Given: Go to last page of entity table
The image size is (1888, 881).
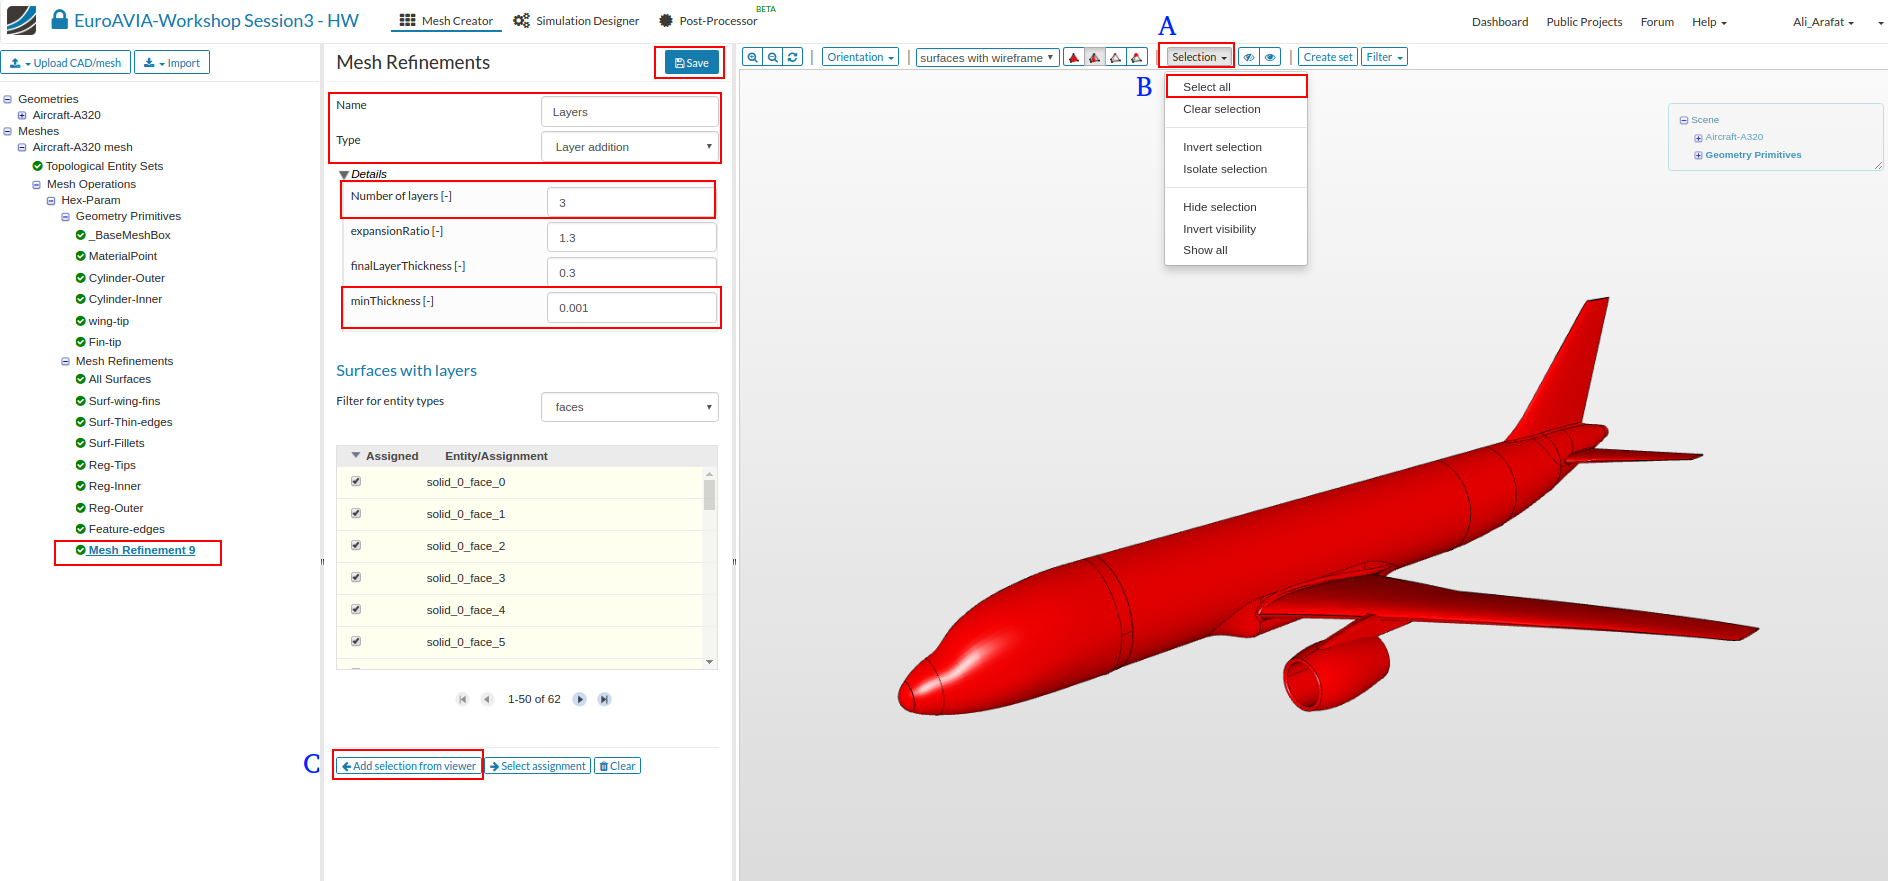Looking at the screenshot, I should [604, 699].
